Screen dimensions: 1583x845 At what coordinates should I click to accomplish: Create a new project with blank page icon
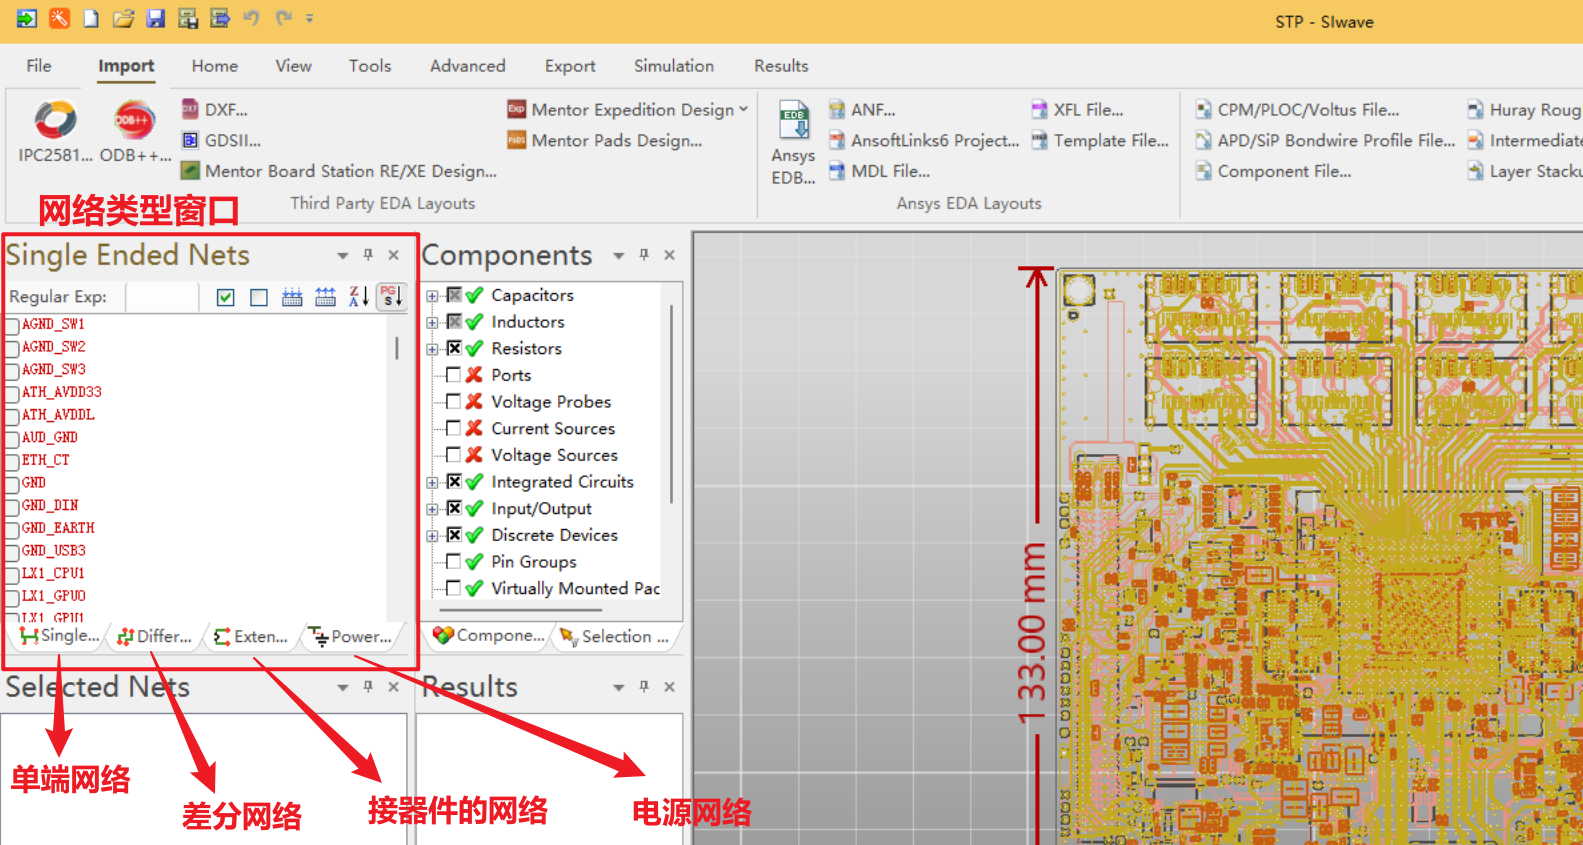(91, 18)
